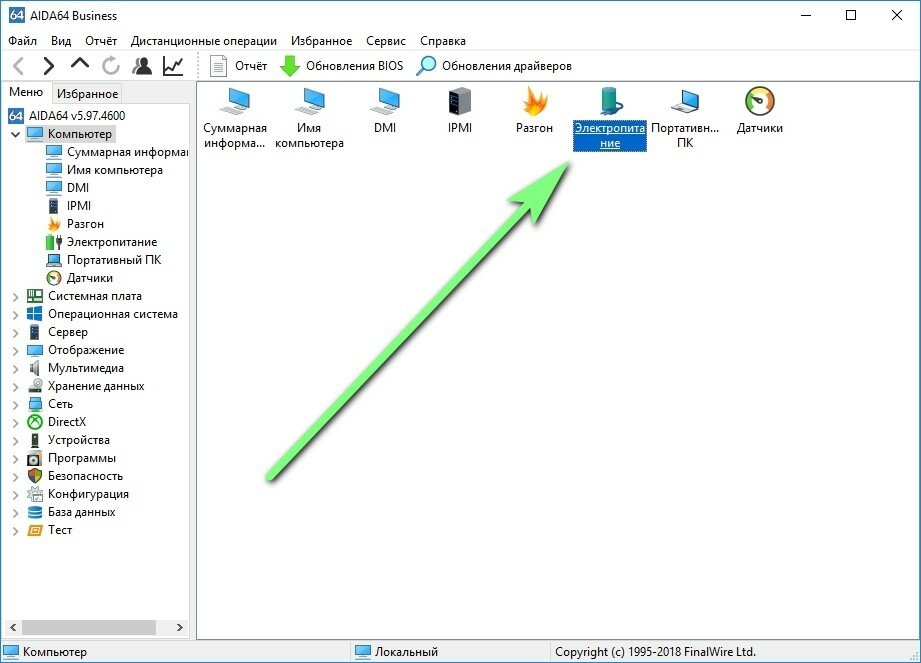Viewport: 921px width, 663px height.
Task: Open the Отчёт menu in menu bar
Action: pyautogui.click(x=101, y=41)
